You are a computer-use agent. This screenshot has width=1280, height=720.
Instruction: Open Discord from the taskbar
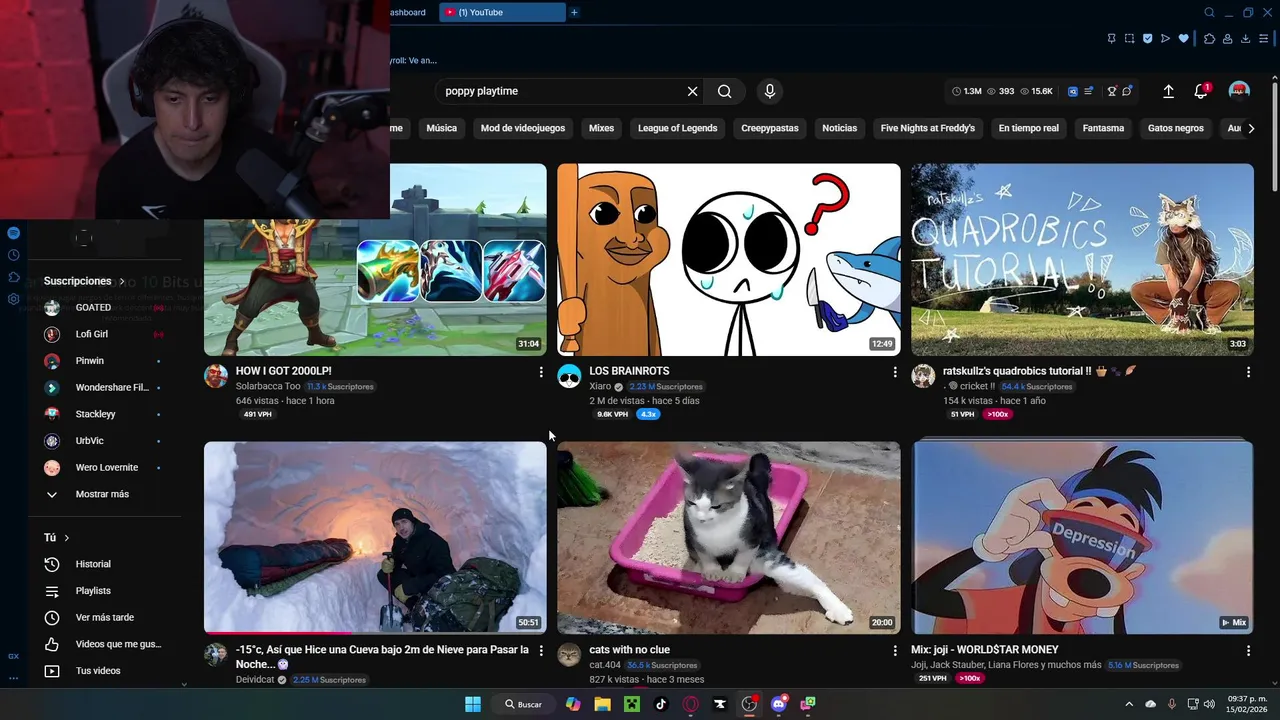pyautogui.click(x=779, y=704)
